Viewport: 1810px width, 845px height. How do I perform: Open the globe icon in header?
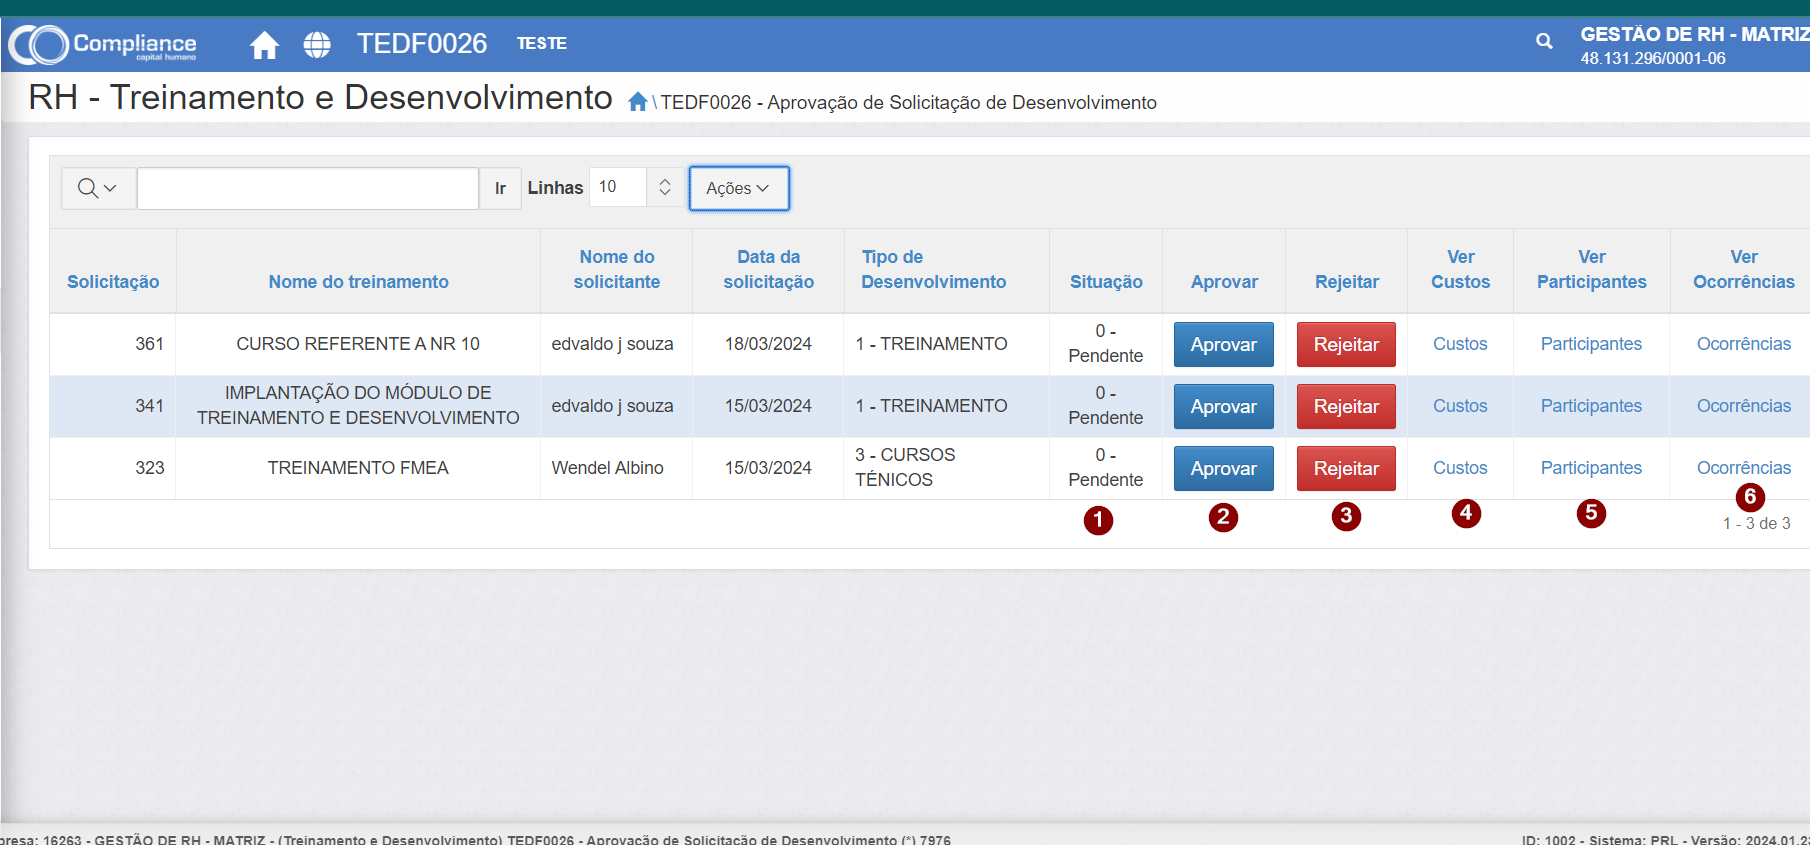tap(317, 45)
